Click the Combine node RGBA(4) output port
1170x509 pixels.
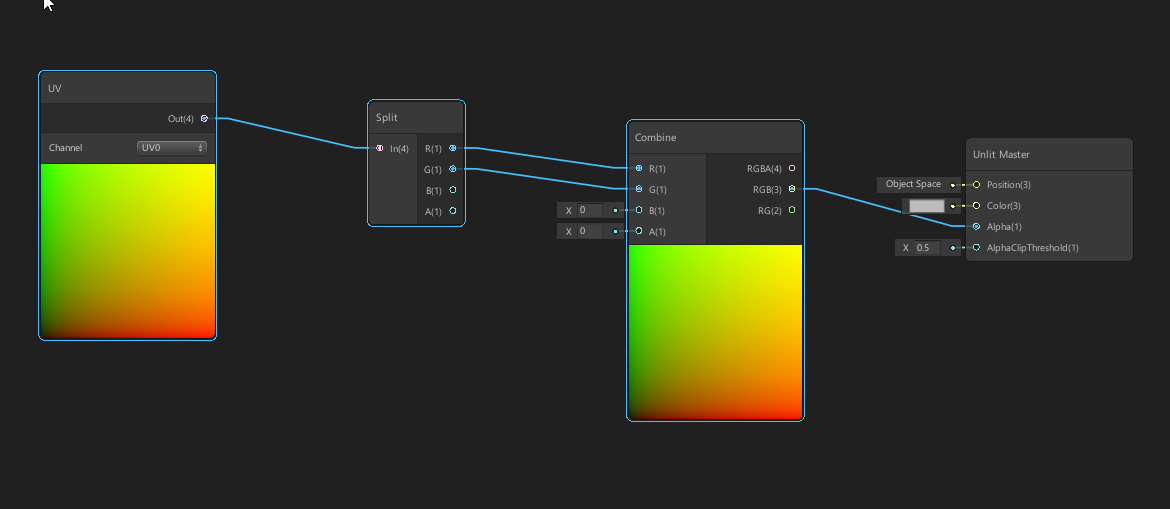tap(792, 169)
